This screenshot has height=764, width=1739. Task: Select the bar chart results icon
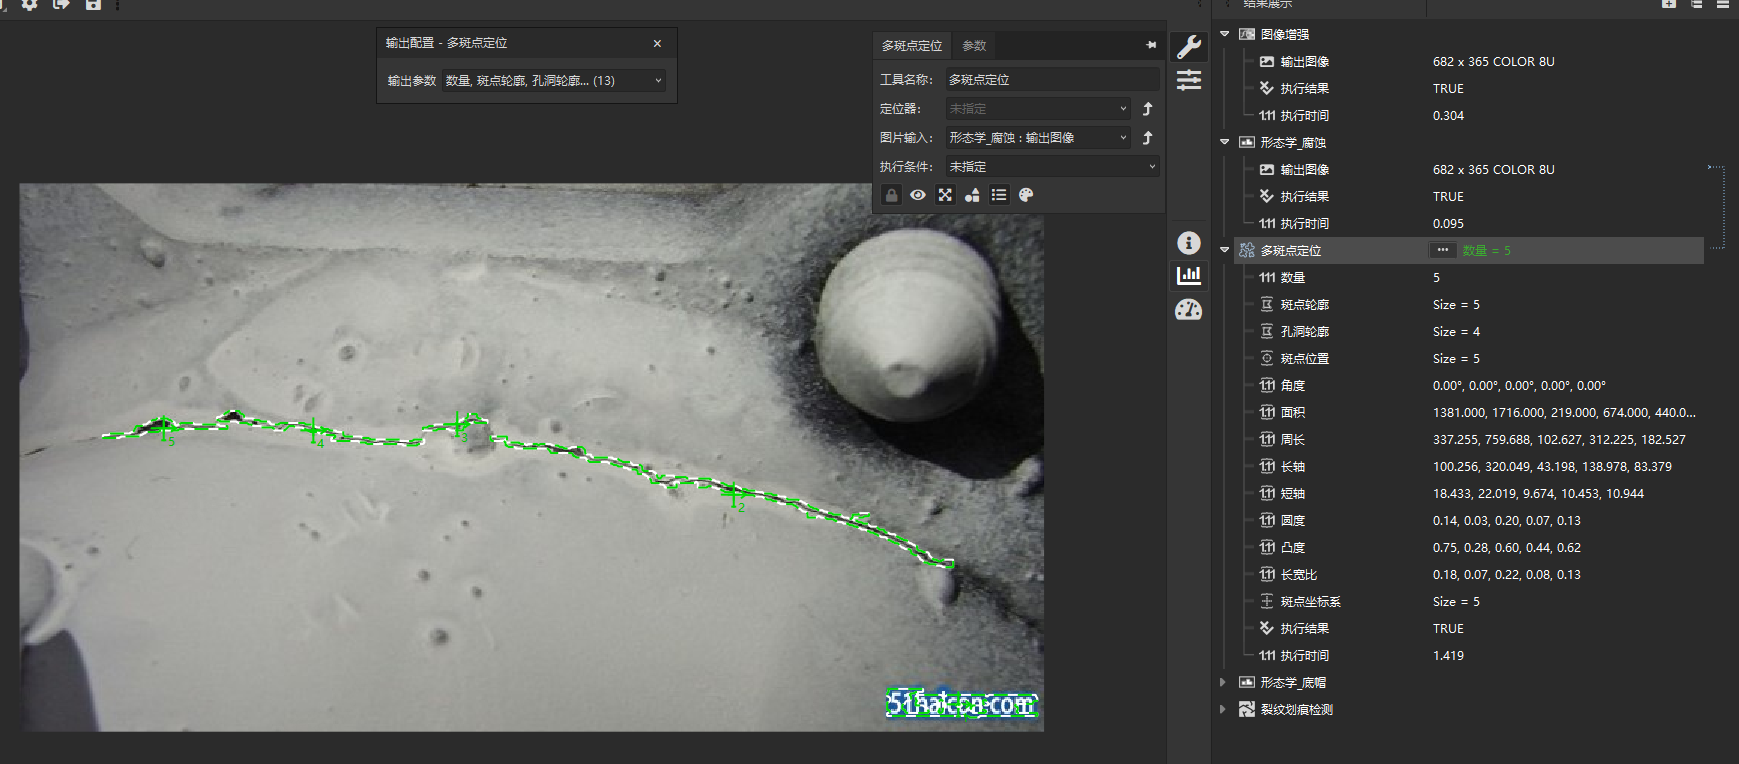pyautogui.click(x=1188, y=275)
